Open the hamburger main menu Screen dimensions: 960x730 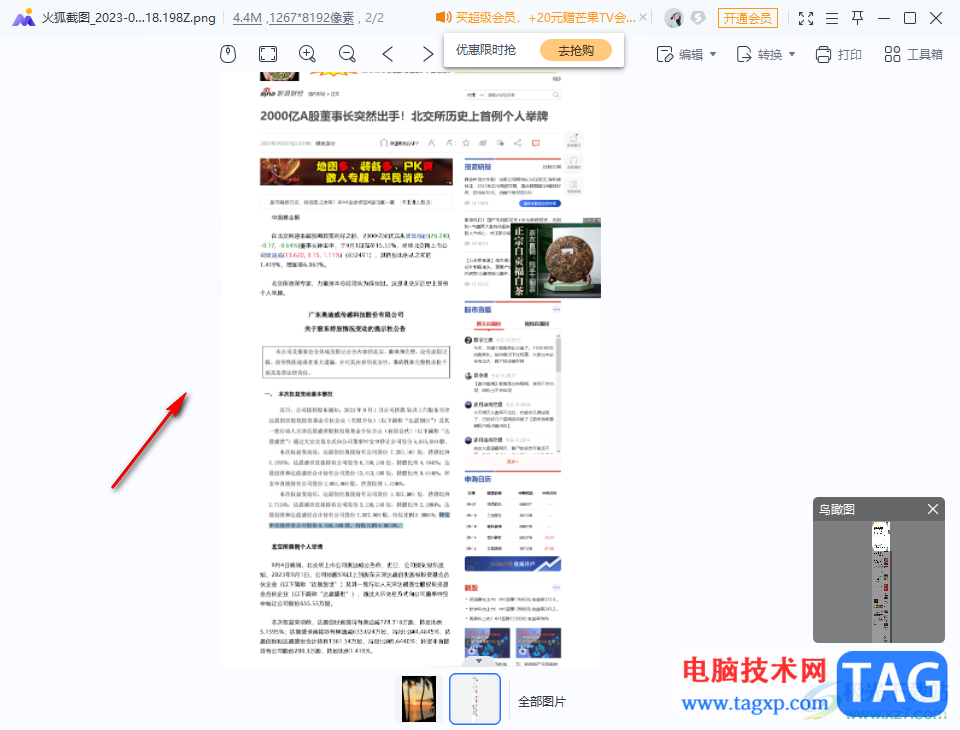pyautogui.click(x=831, y=18)
